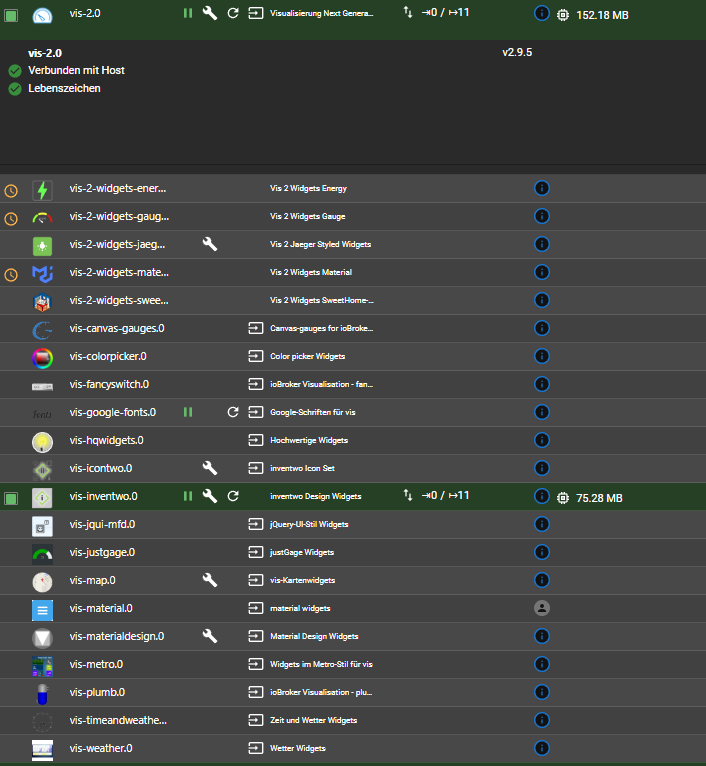706x766 pixels.
Task: Pause the vis-google-fonts.0 instance
Action: point(188,412)
